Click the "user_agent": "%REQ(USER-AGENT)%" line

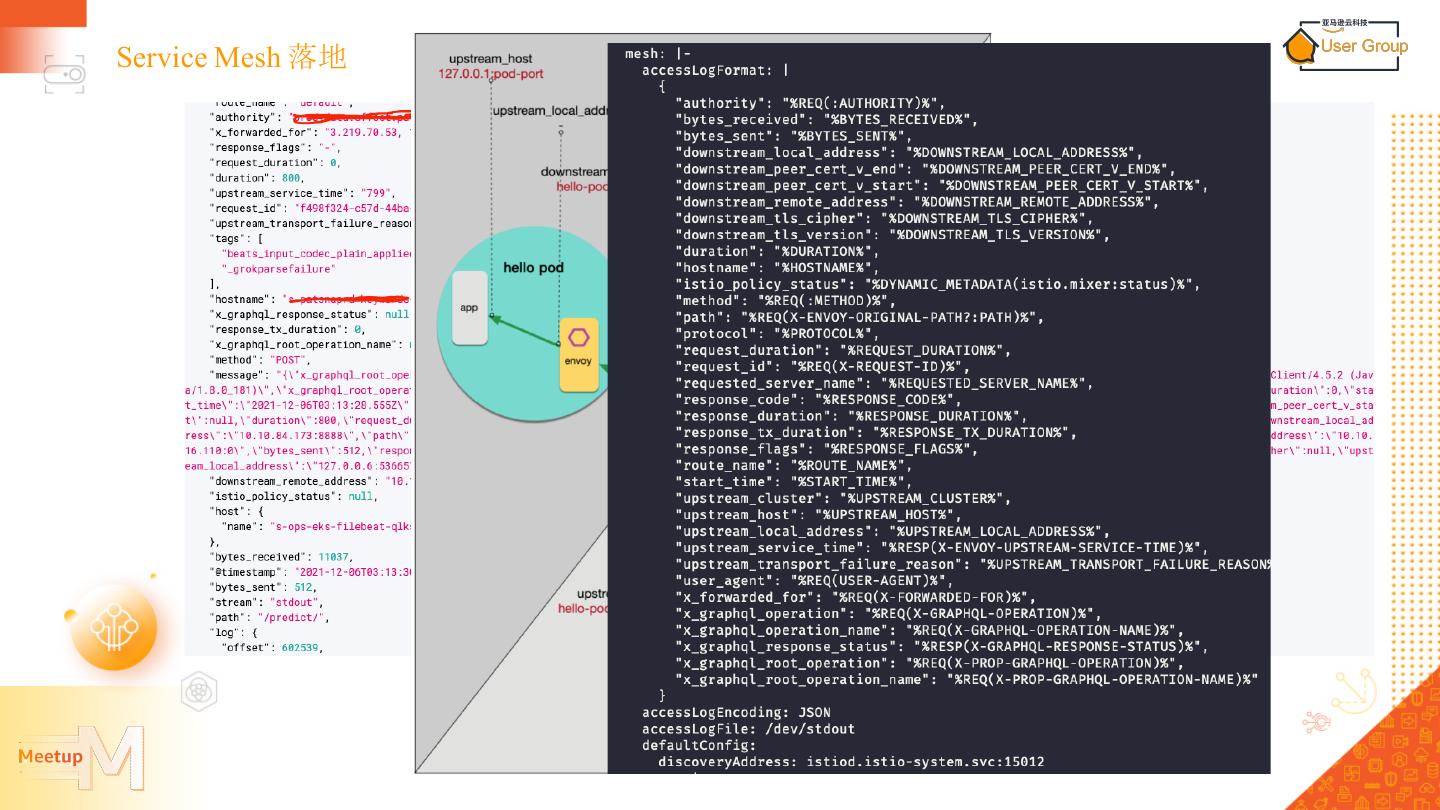tap(814, 581)
